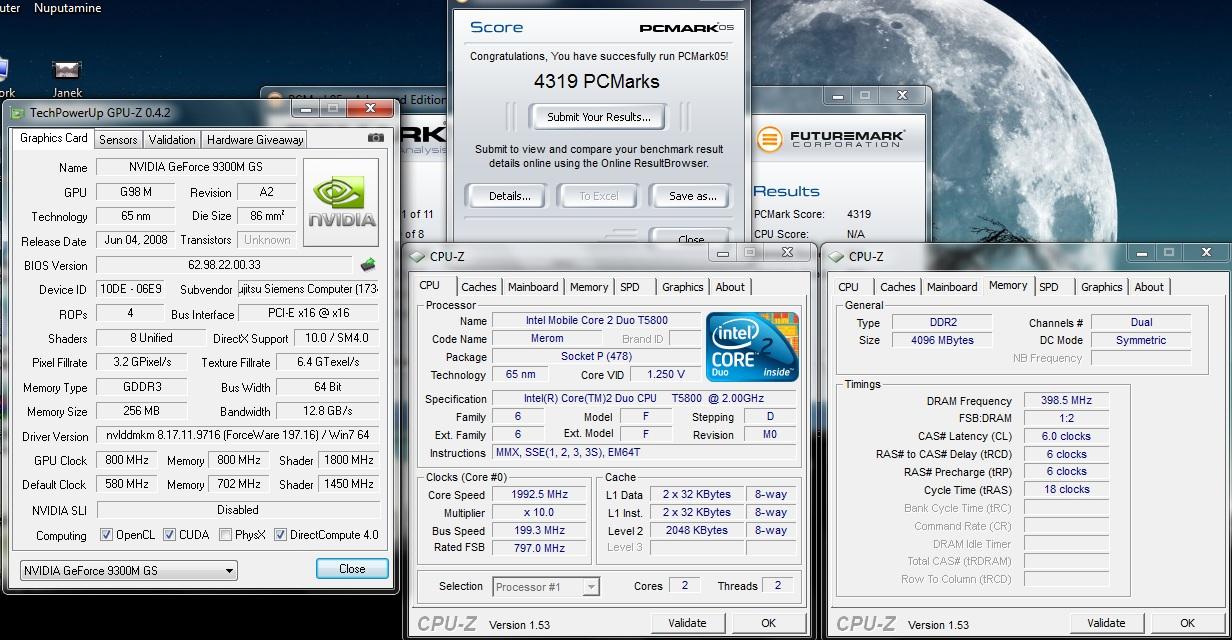Select the Graphics Card tab
The image size is (1232, 640).
pyautogui.click(x=54, y=138)
